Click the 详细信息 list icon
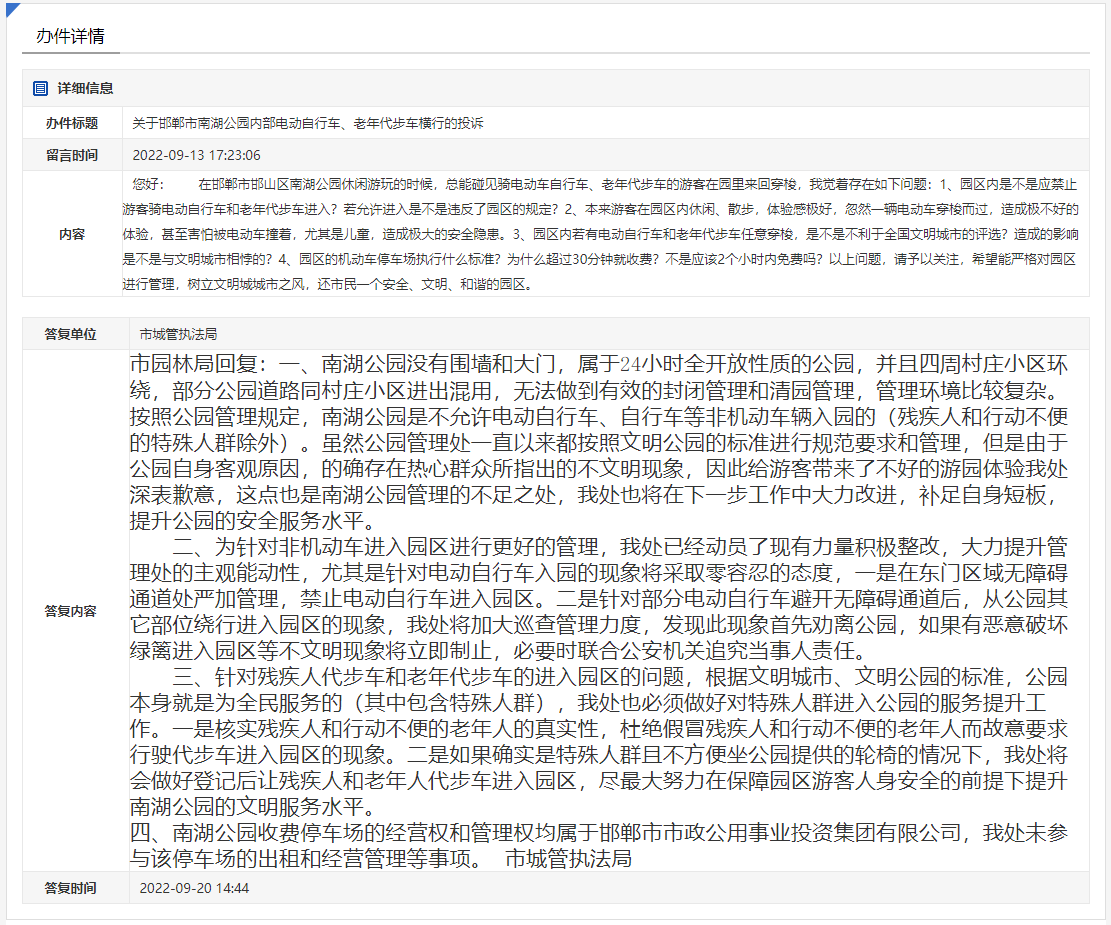Screen dimensions: 1111x925 tap(40, 89)
